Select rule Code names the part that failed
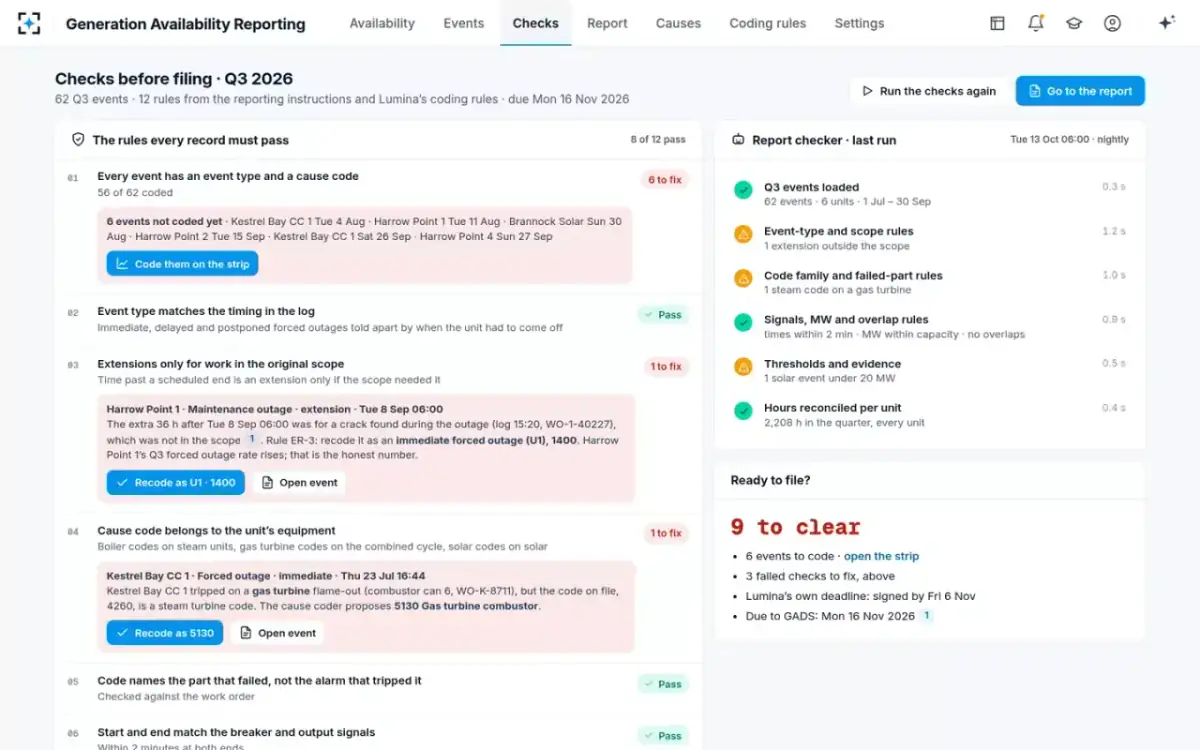 [259, 681]
